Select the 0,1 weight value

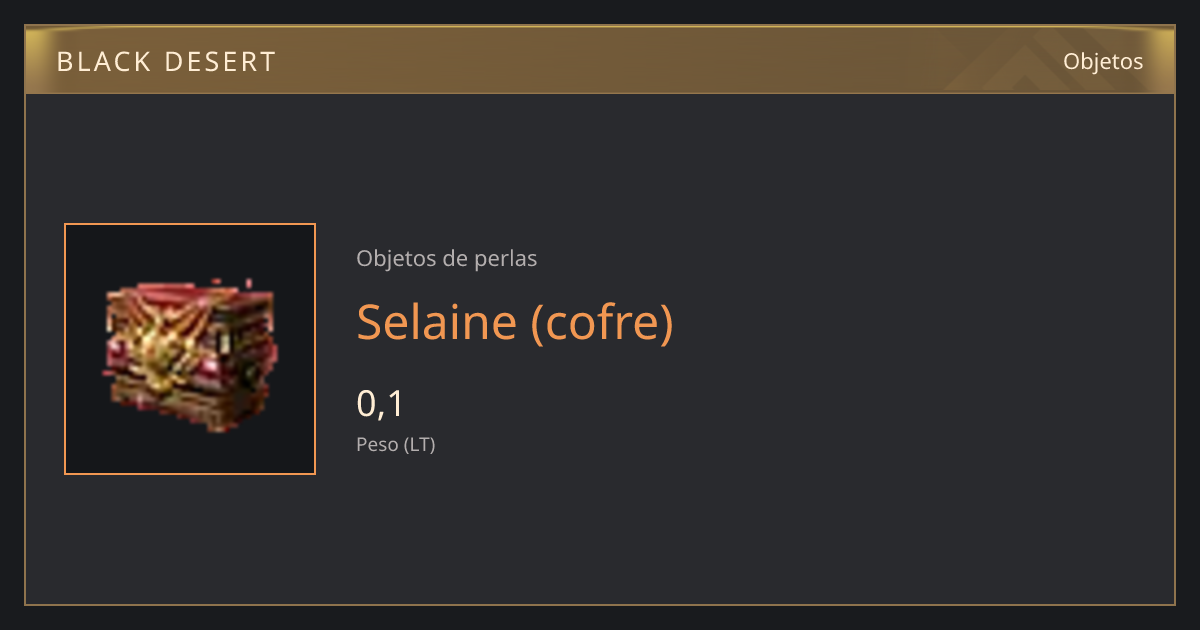[380, 404]
